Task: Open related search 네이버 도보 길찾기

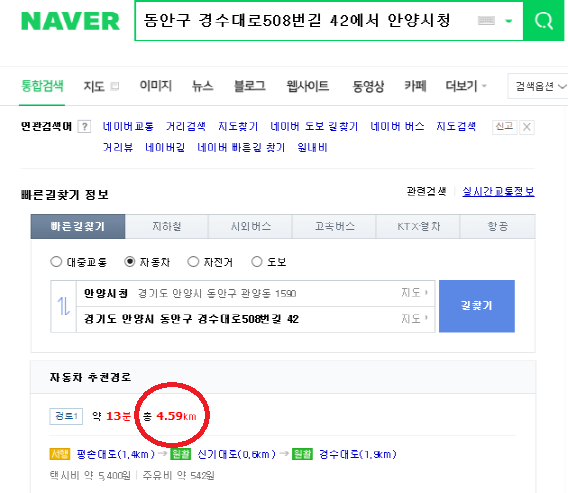Action: [x=314, y=126]
